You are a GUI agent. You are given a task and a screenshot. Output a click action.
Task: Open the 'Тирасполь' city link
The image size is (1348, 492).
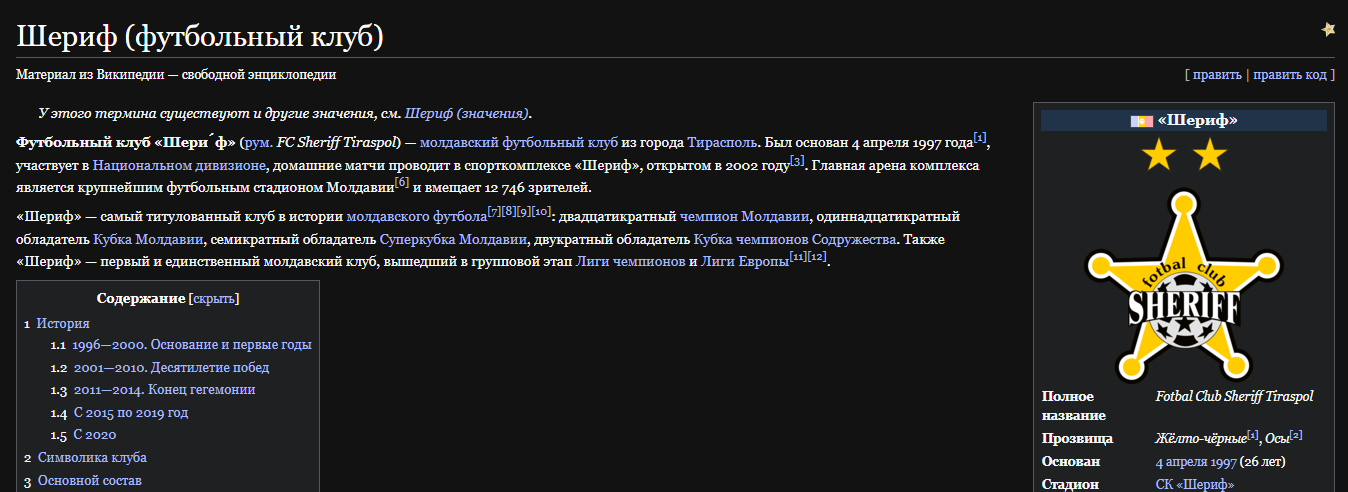click(722, 142)
